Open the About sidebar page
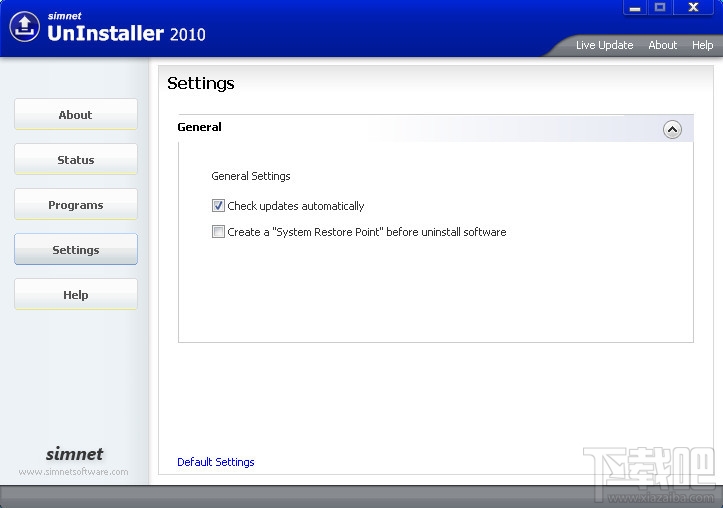 tap(76, 114)
